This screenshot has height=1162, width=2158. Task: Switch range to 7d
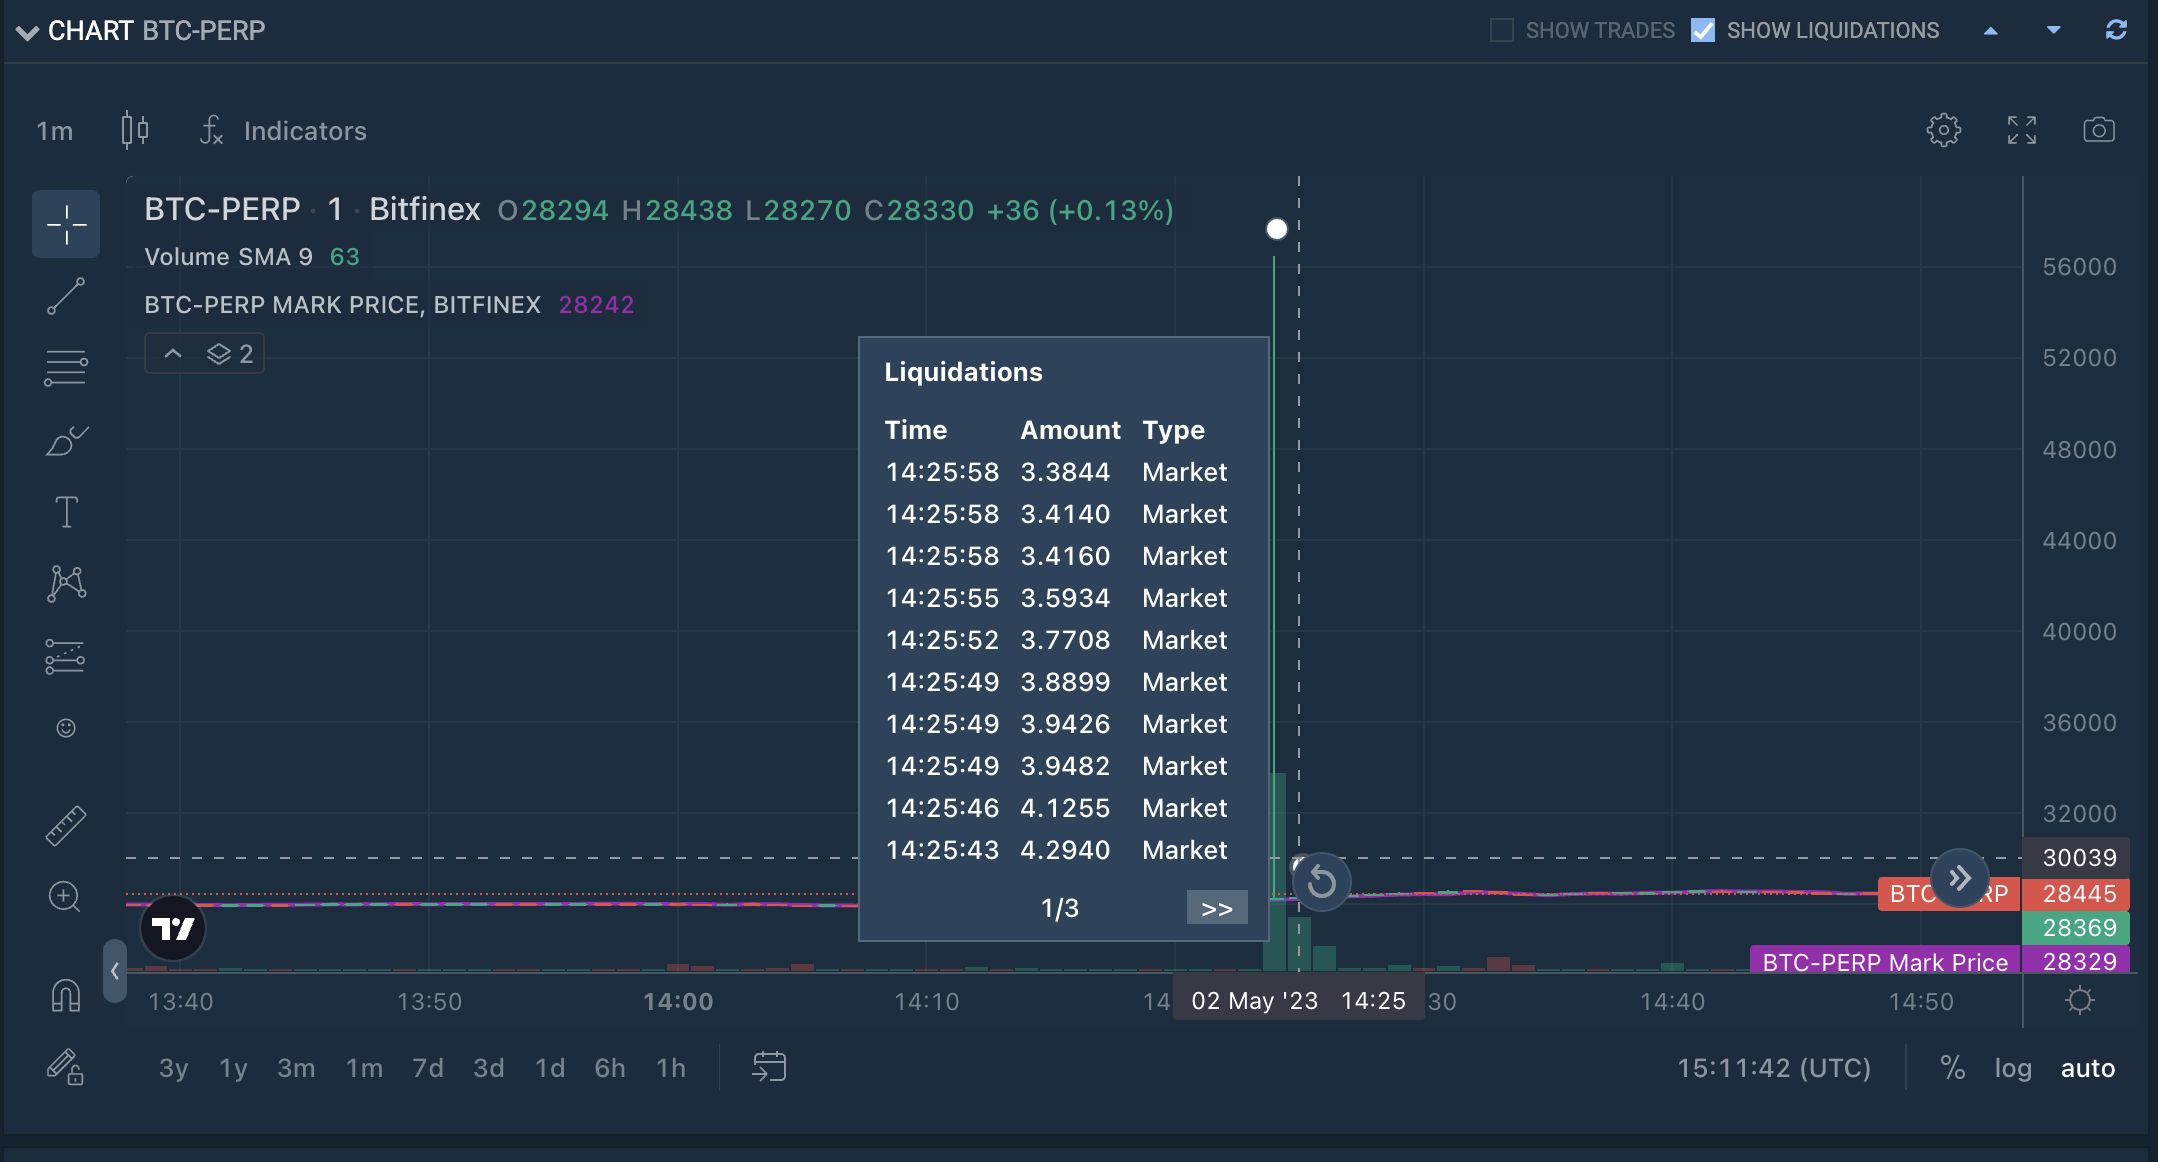pos(427,1068)
